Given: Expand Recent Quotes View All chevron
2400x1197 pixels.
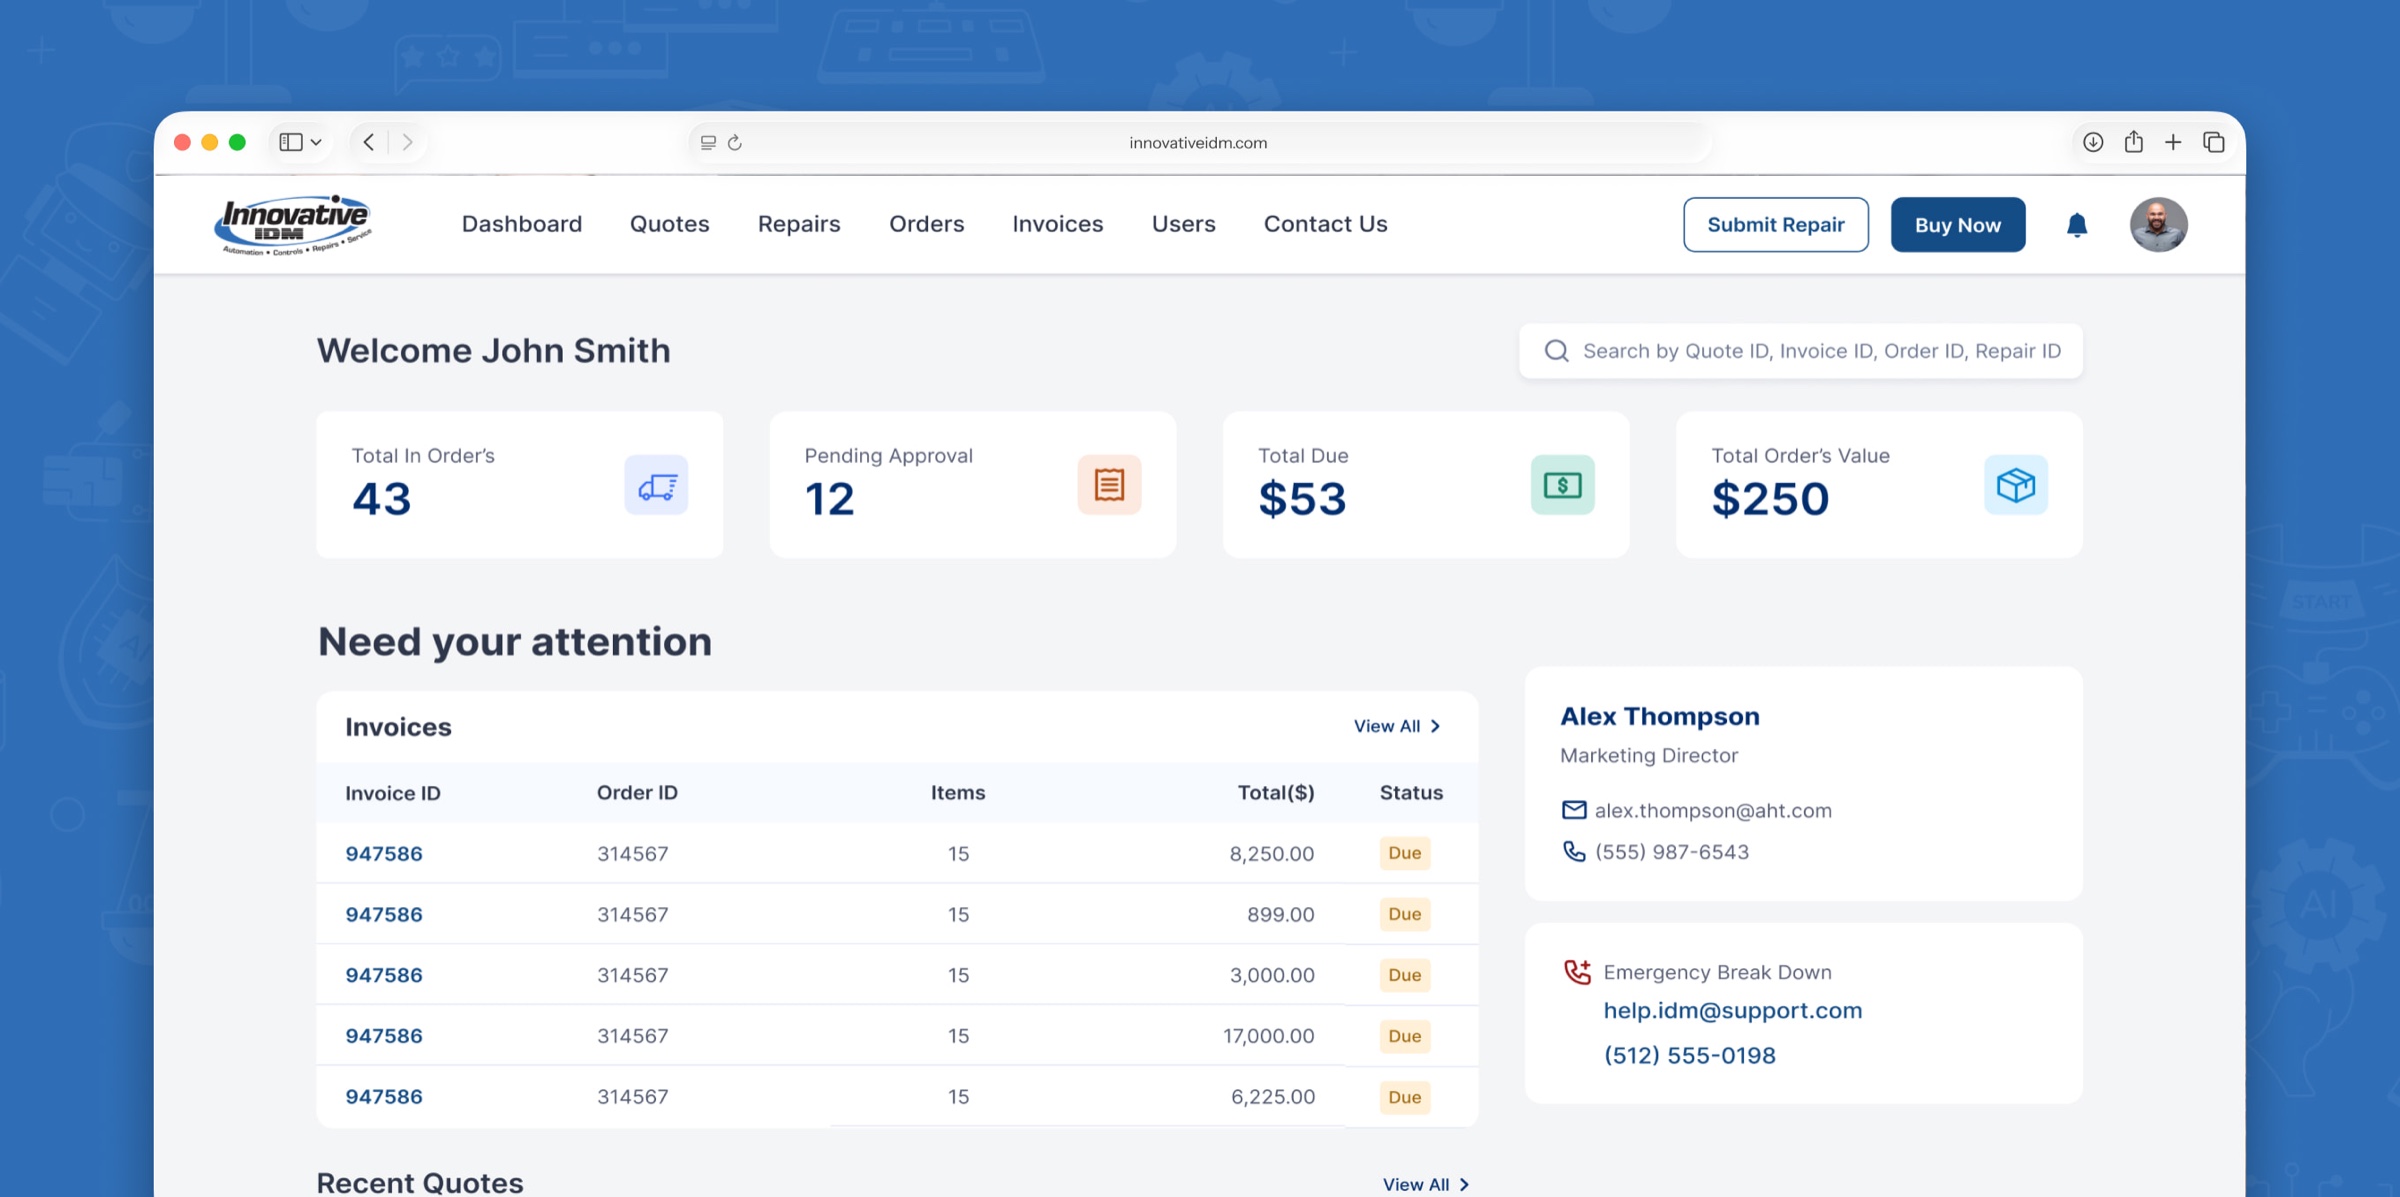Looking at the screenshot, I should [x=1465, y=1184].
